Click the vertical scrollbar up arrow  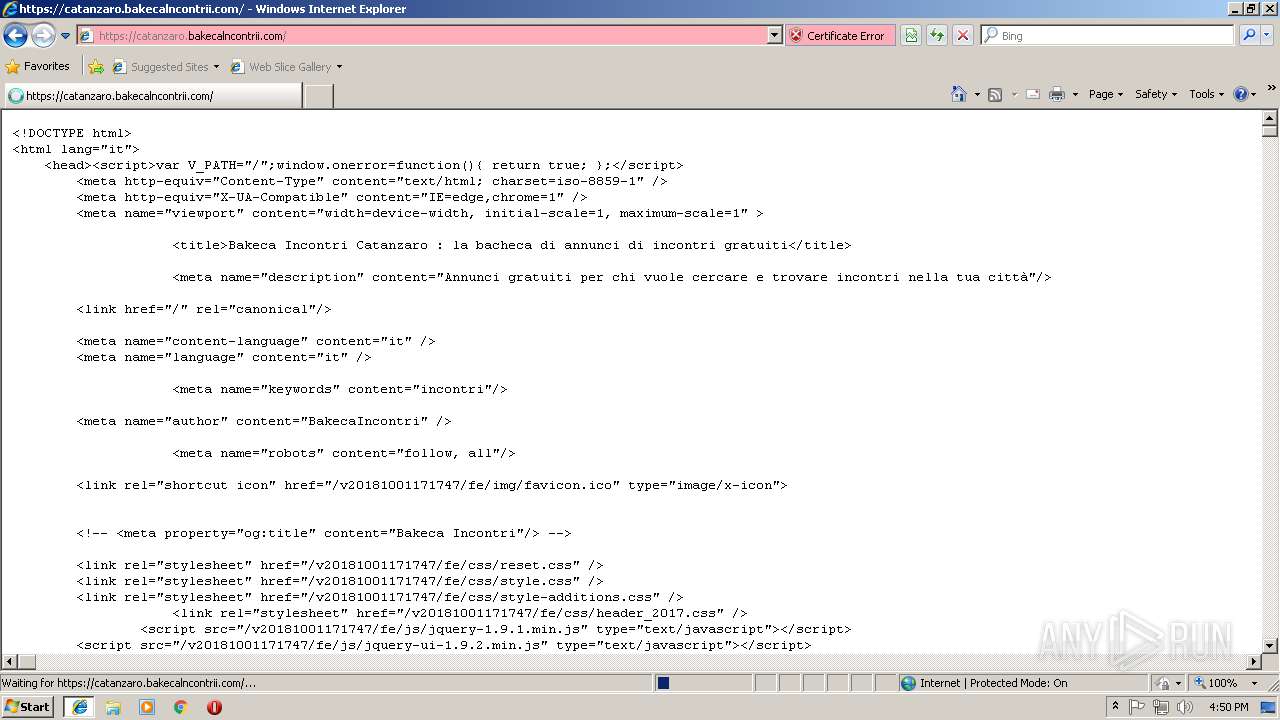(1270, 117)
